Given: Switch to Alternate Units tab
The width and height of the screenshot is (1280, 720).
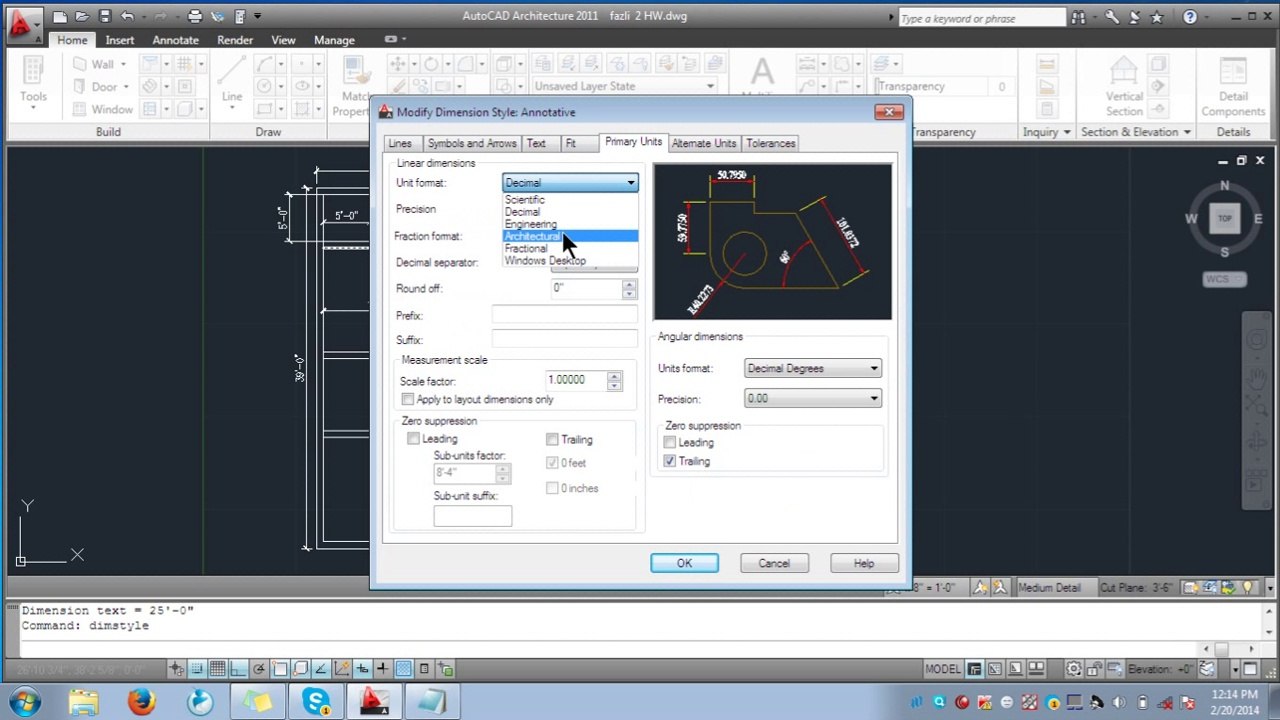Looking at the screenshot, I should tap(704, 144).
